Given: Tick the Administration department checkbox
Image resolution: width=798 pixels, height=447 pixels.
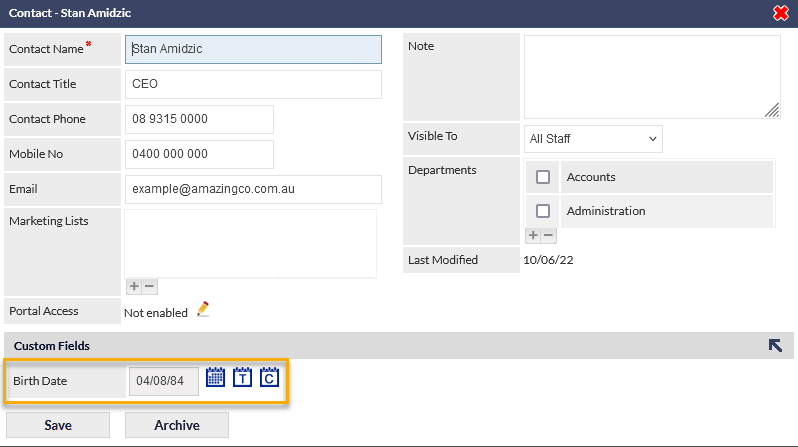Looking at the screenshot, I should coord(543,211).
